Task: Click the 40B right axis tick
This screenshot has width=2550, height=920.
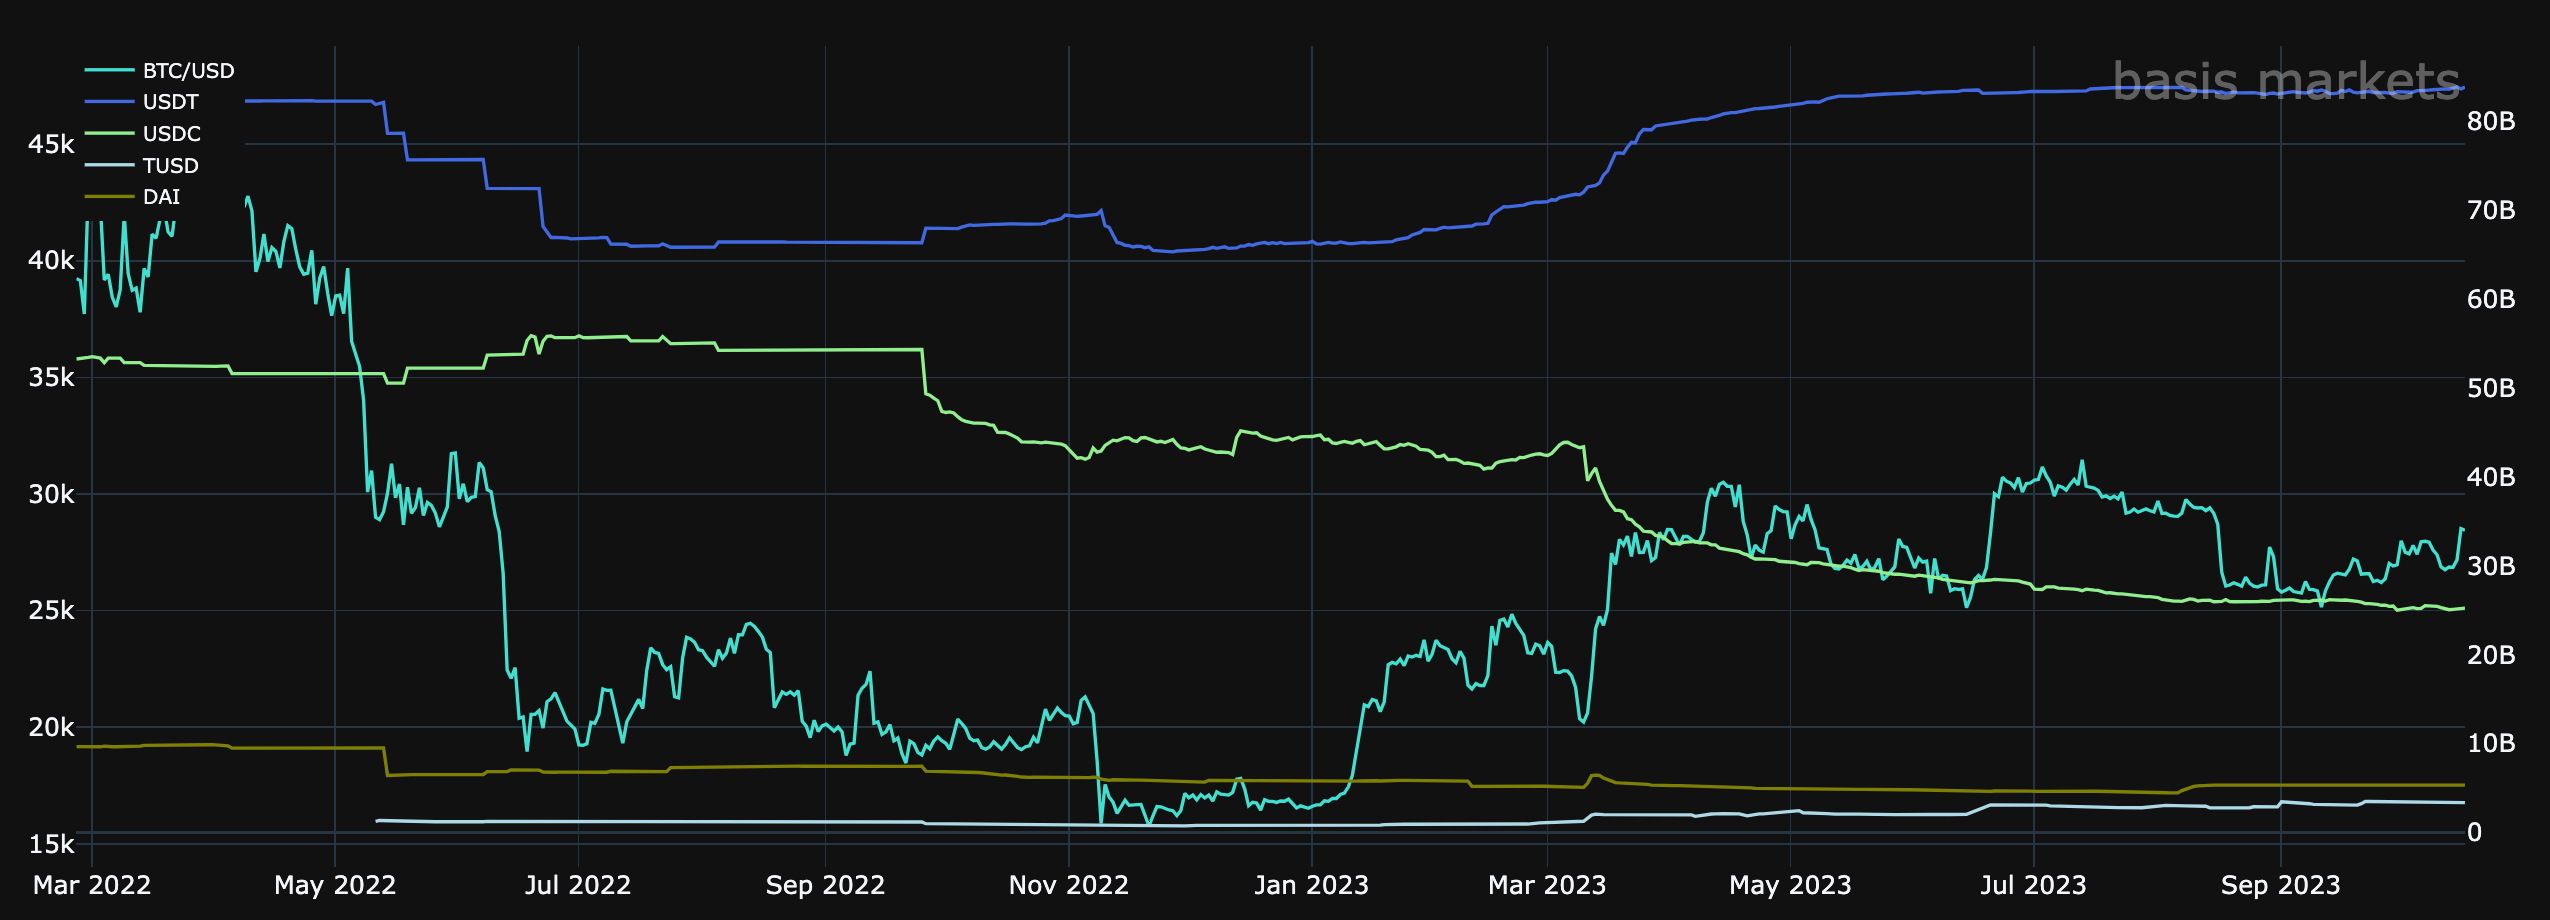Action: [2491, 477]
